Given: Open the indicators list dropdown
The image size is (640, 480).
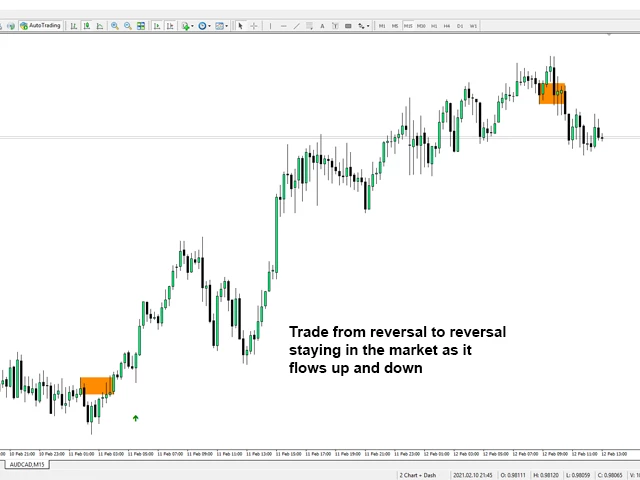Looking at the screenshot, I should pos(187,25).
